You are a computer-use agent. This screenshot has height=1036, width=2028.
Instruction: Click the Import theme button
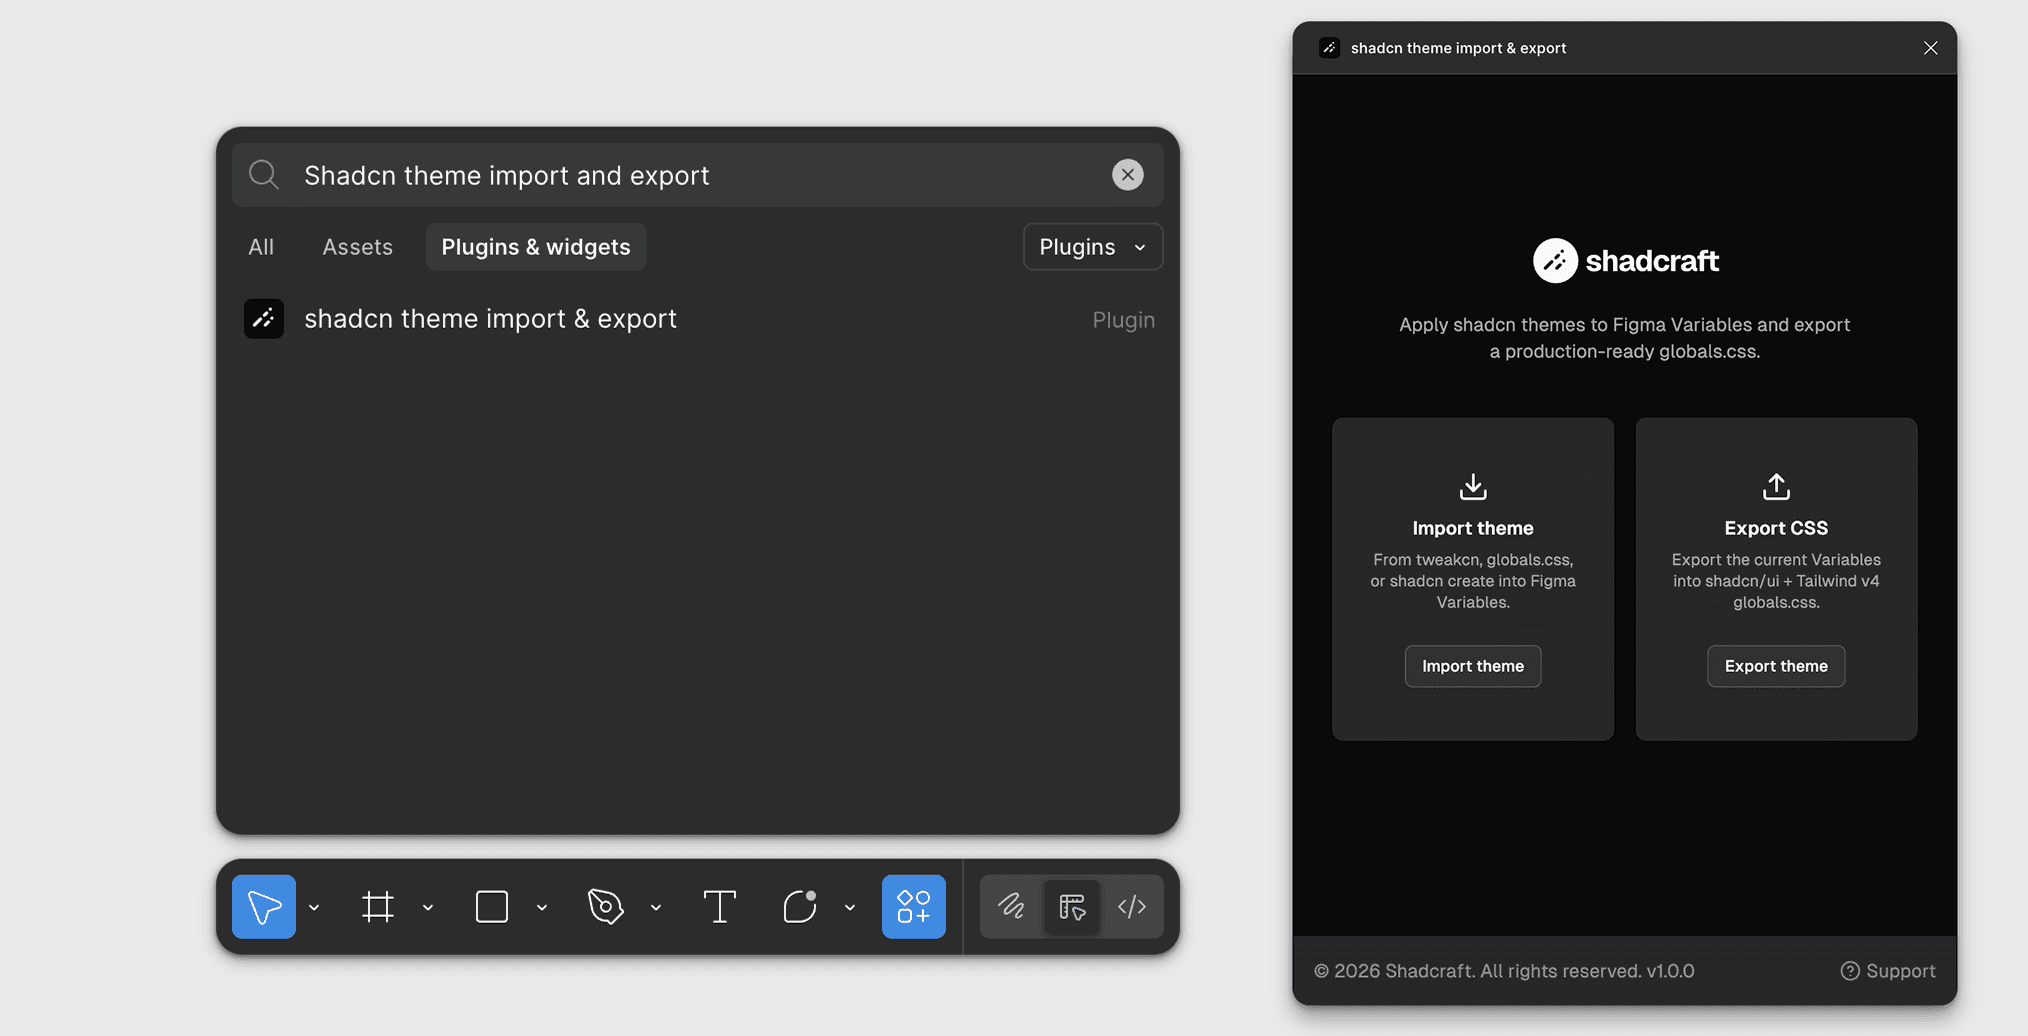point(1473,666)
